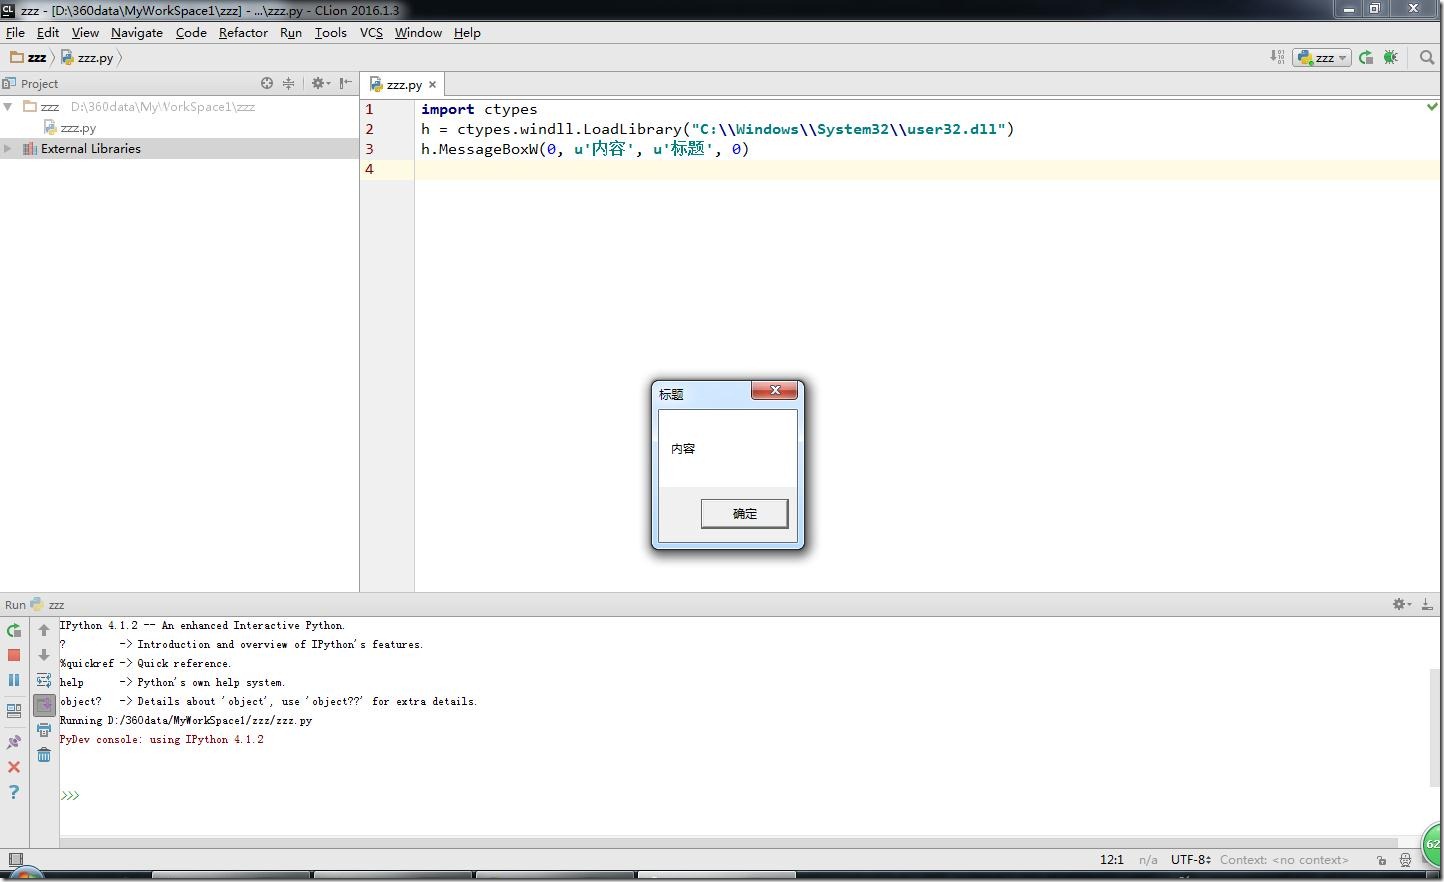
Task: Close the zzz.py editor tab
Action: [x=432, y=85]
